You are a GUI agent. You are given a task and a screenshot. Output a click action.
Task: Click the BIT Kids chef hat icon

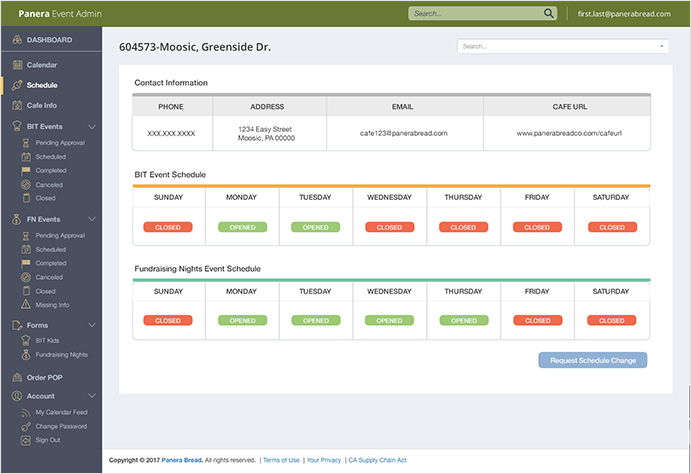[26, 340]
